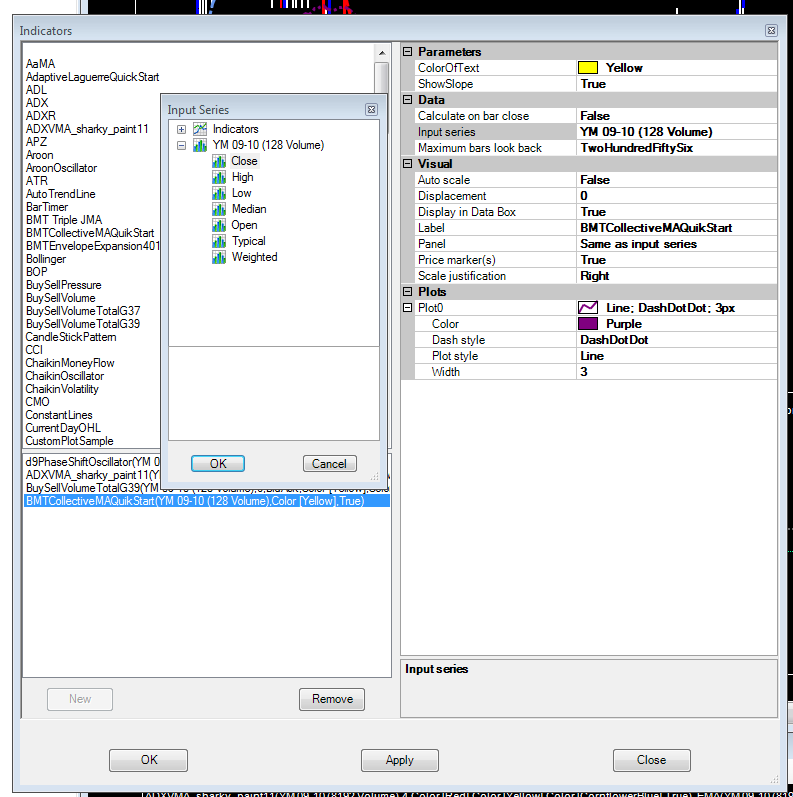Click the bar icon beside Typical
This screenshot has width=793, height=797.
coord(219,241)
